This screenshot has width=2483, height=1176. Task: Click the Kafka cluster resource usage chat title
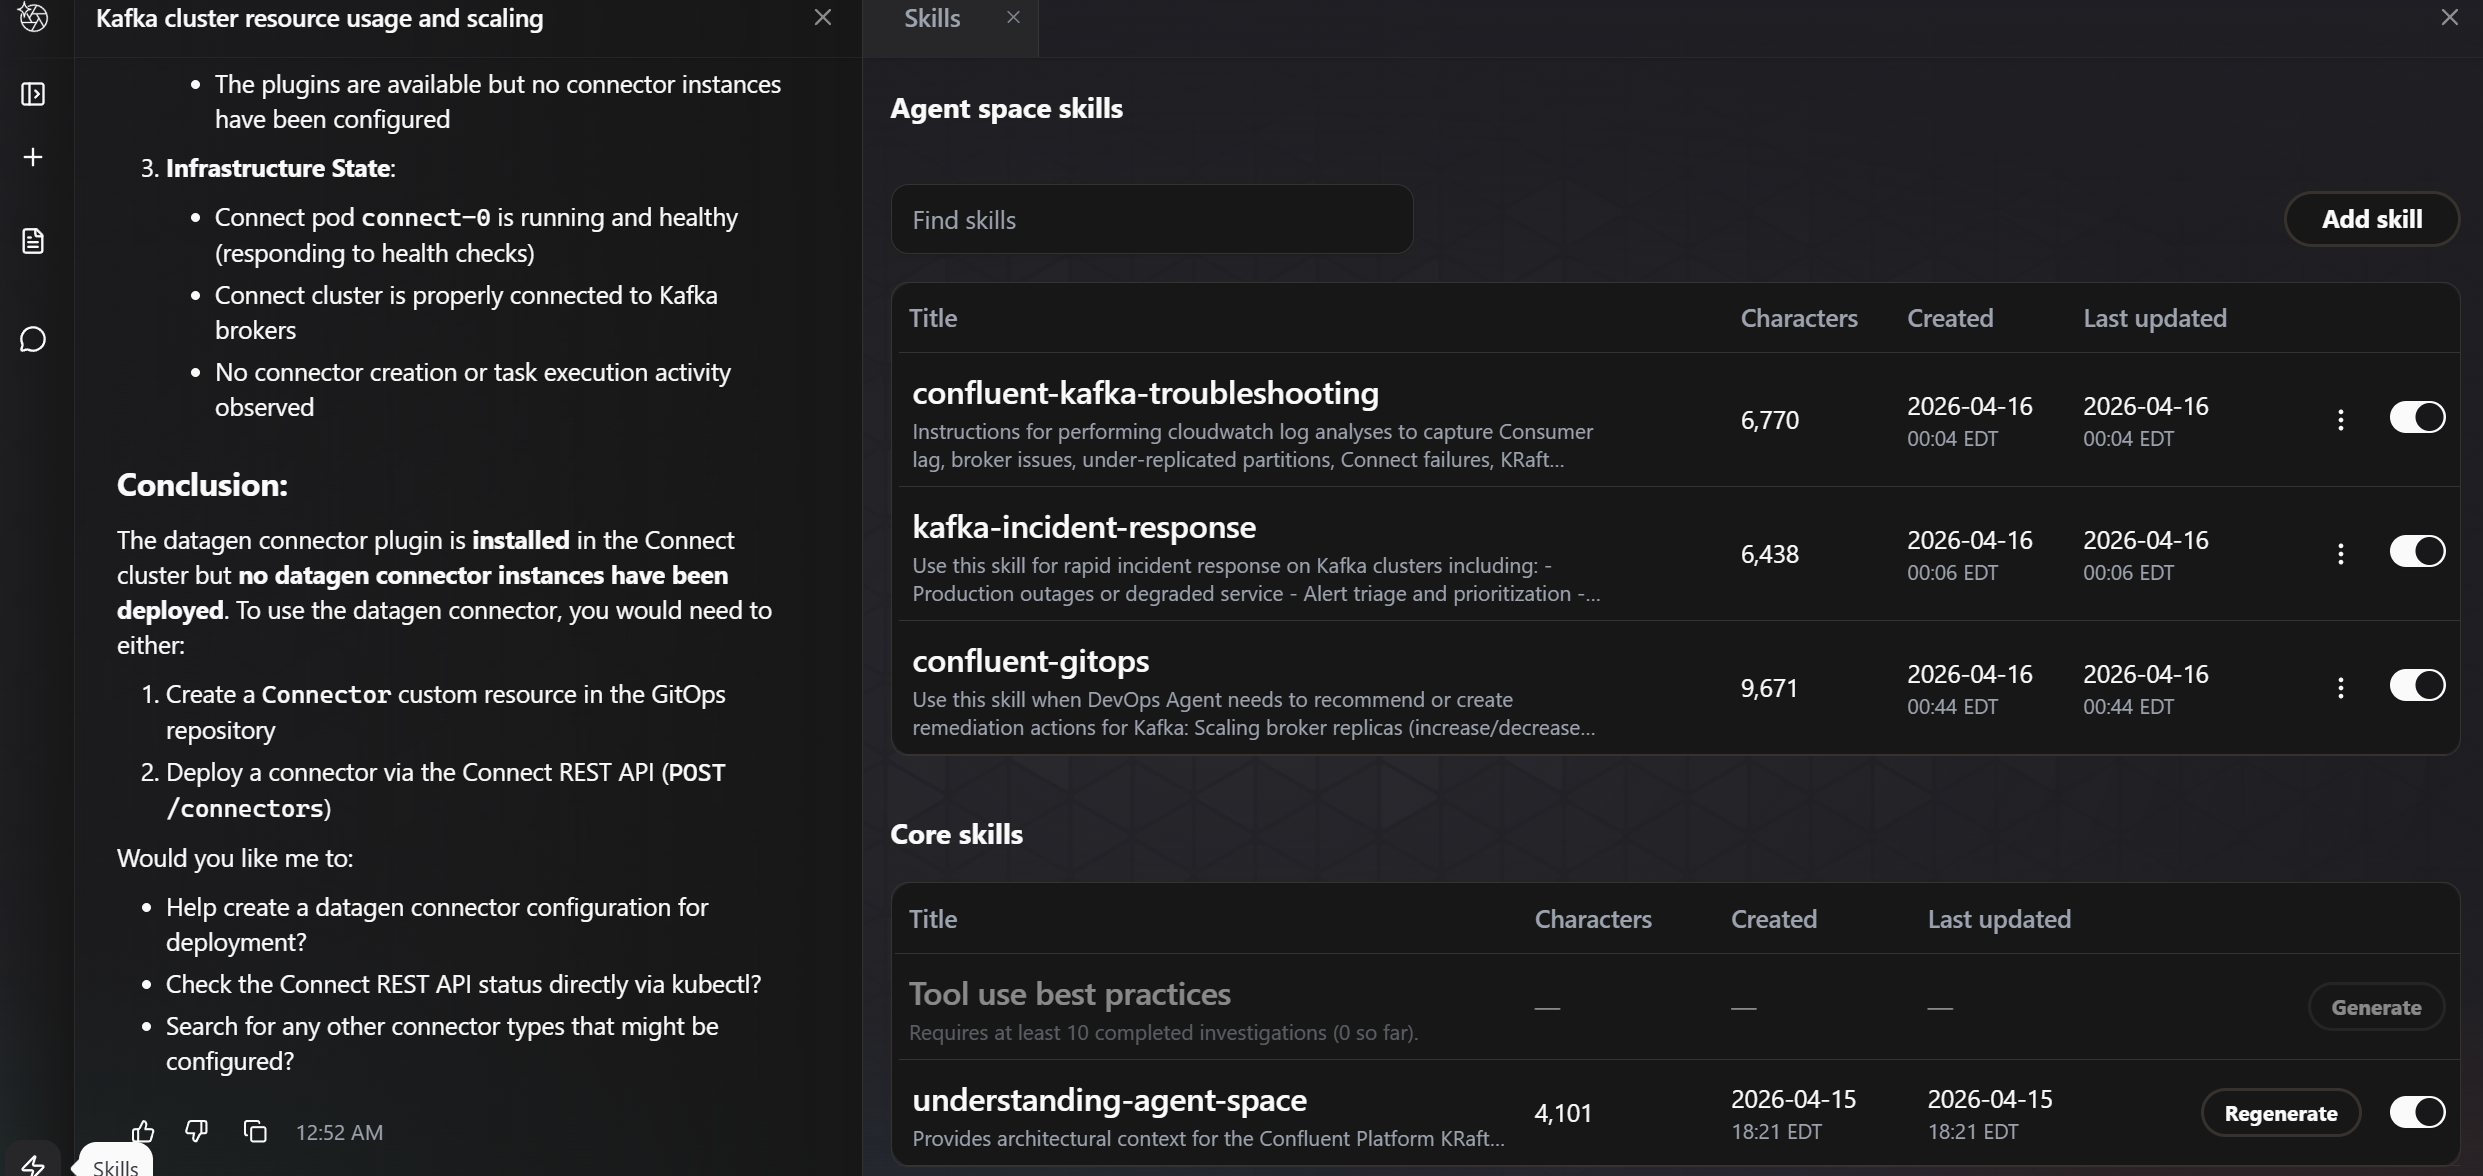click(x=319, y=18)
